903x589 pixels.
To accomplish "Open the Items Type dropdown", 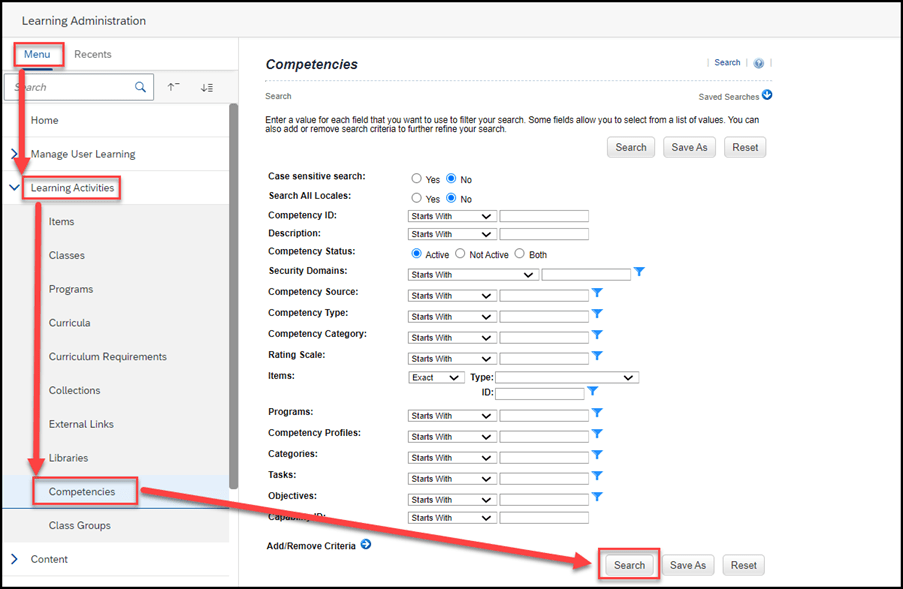I will coord(566,377).
